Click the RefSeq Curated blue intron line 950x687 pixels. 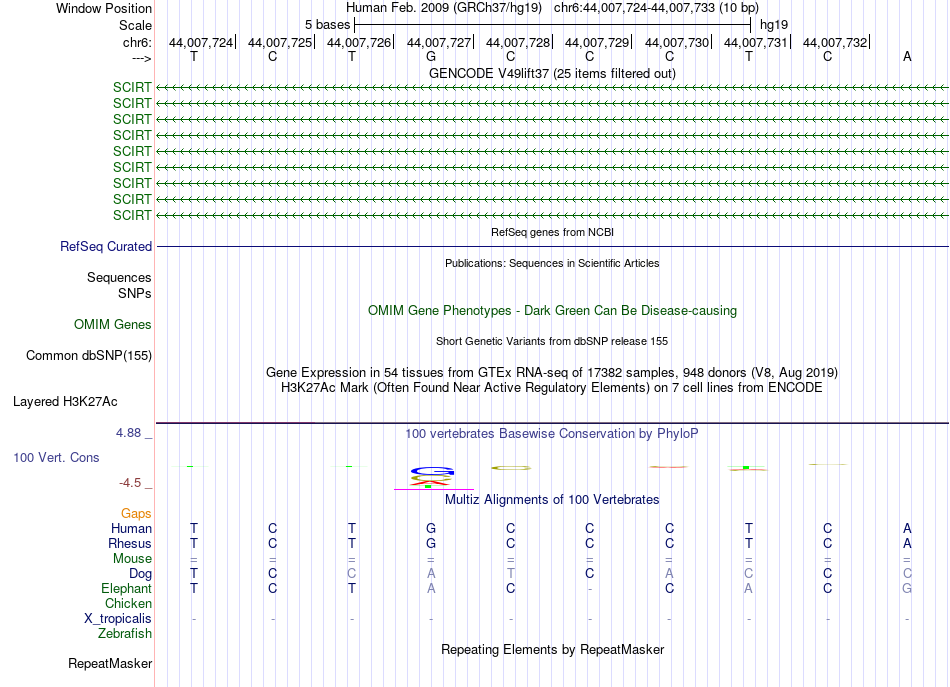pos(552,247)
